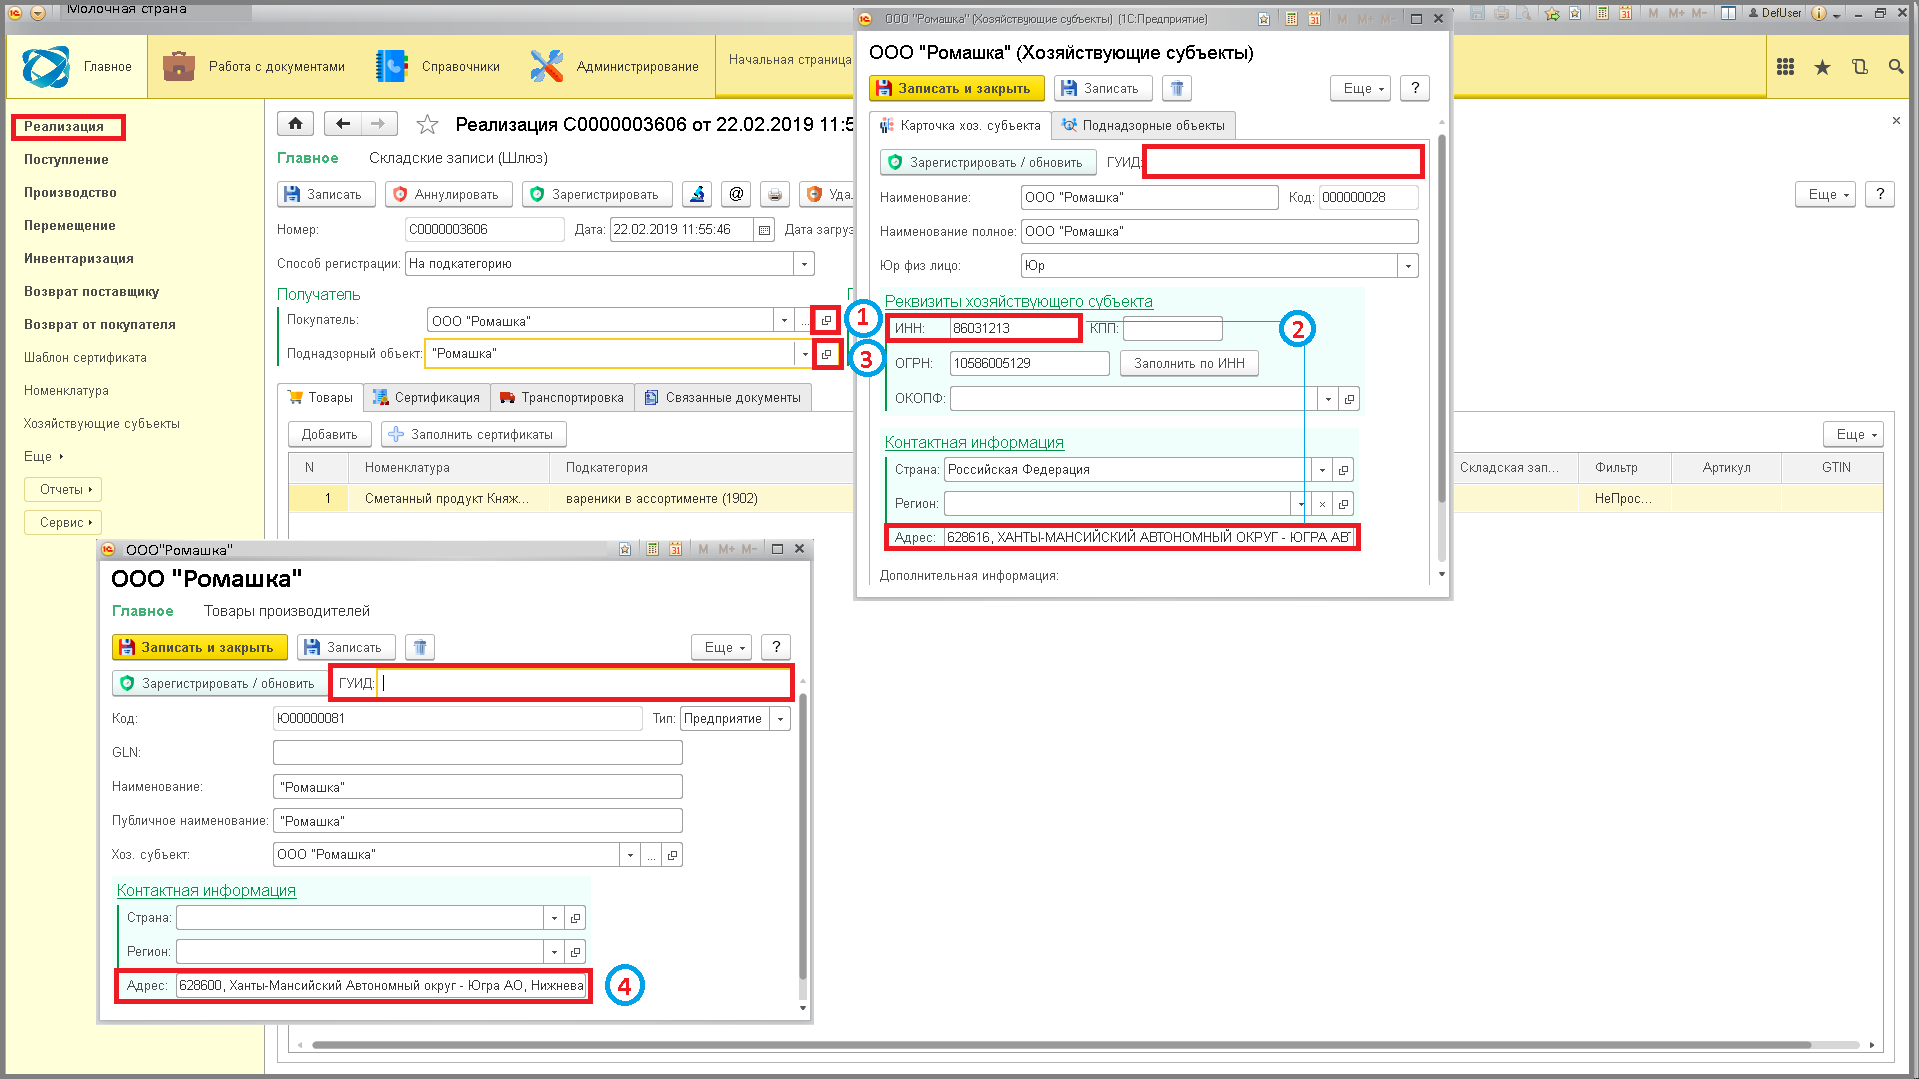Open calendar picker next to date field
The width and height of the screenshot is (1919, 1079).
coord(764,230)
